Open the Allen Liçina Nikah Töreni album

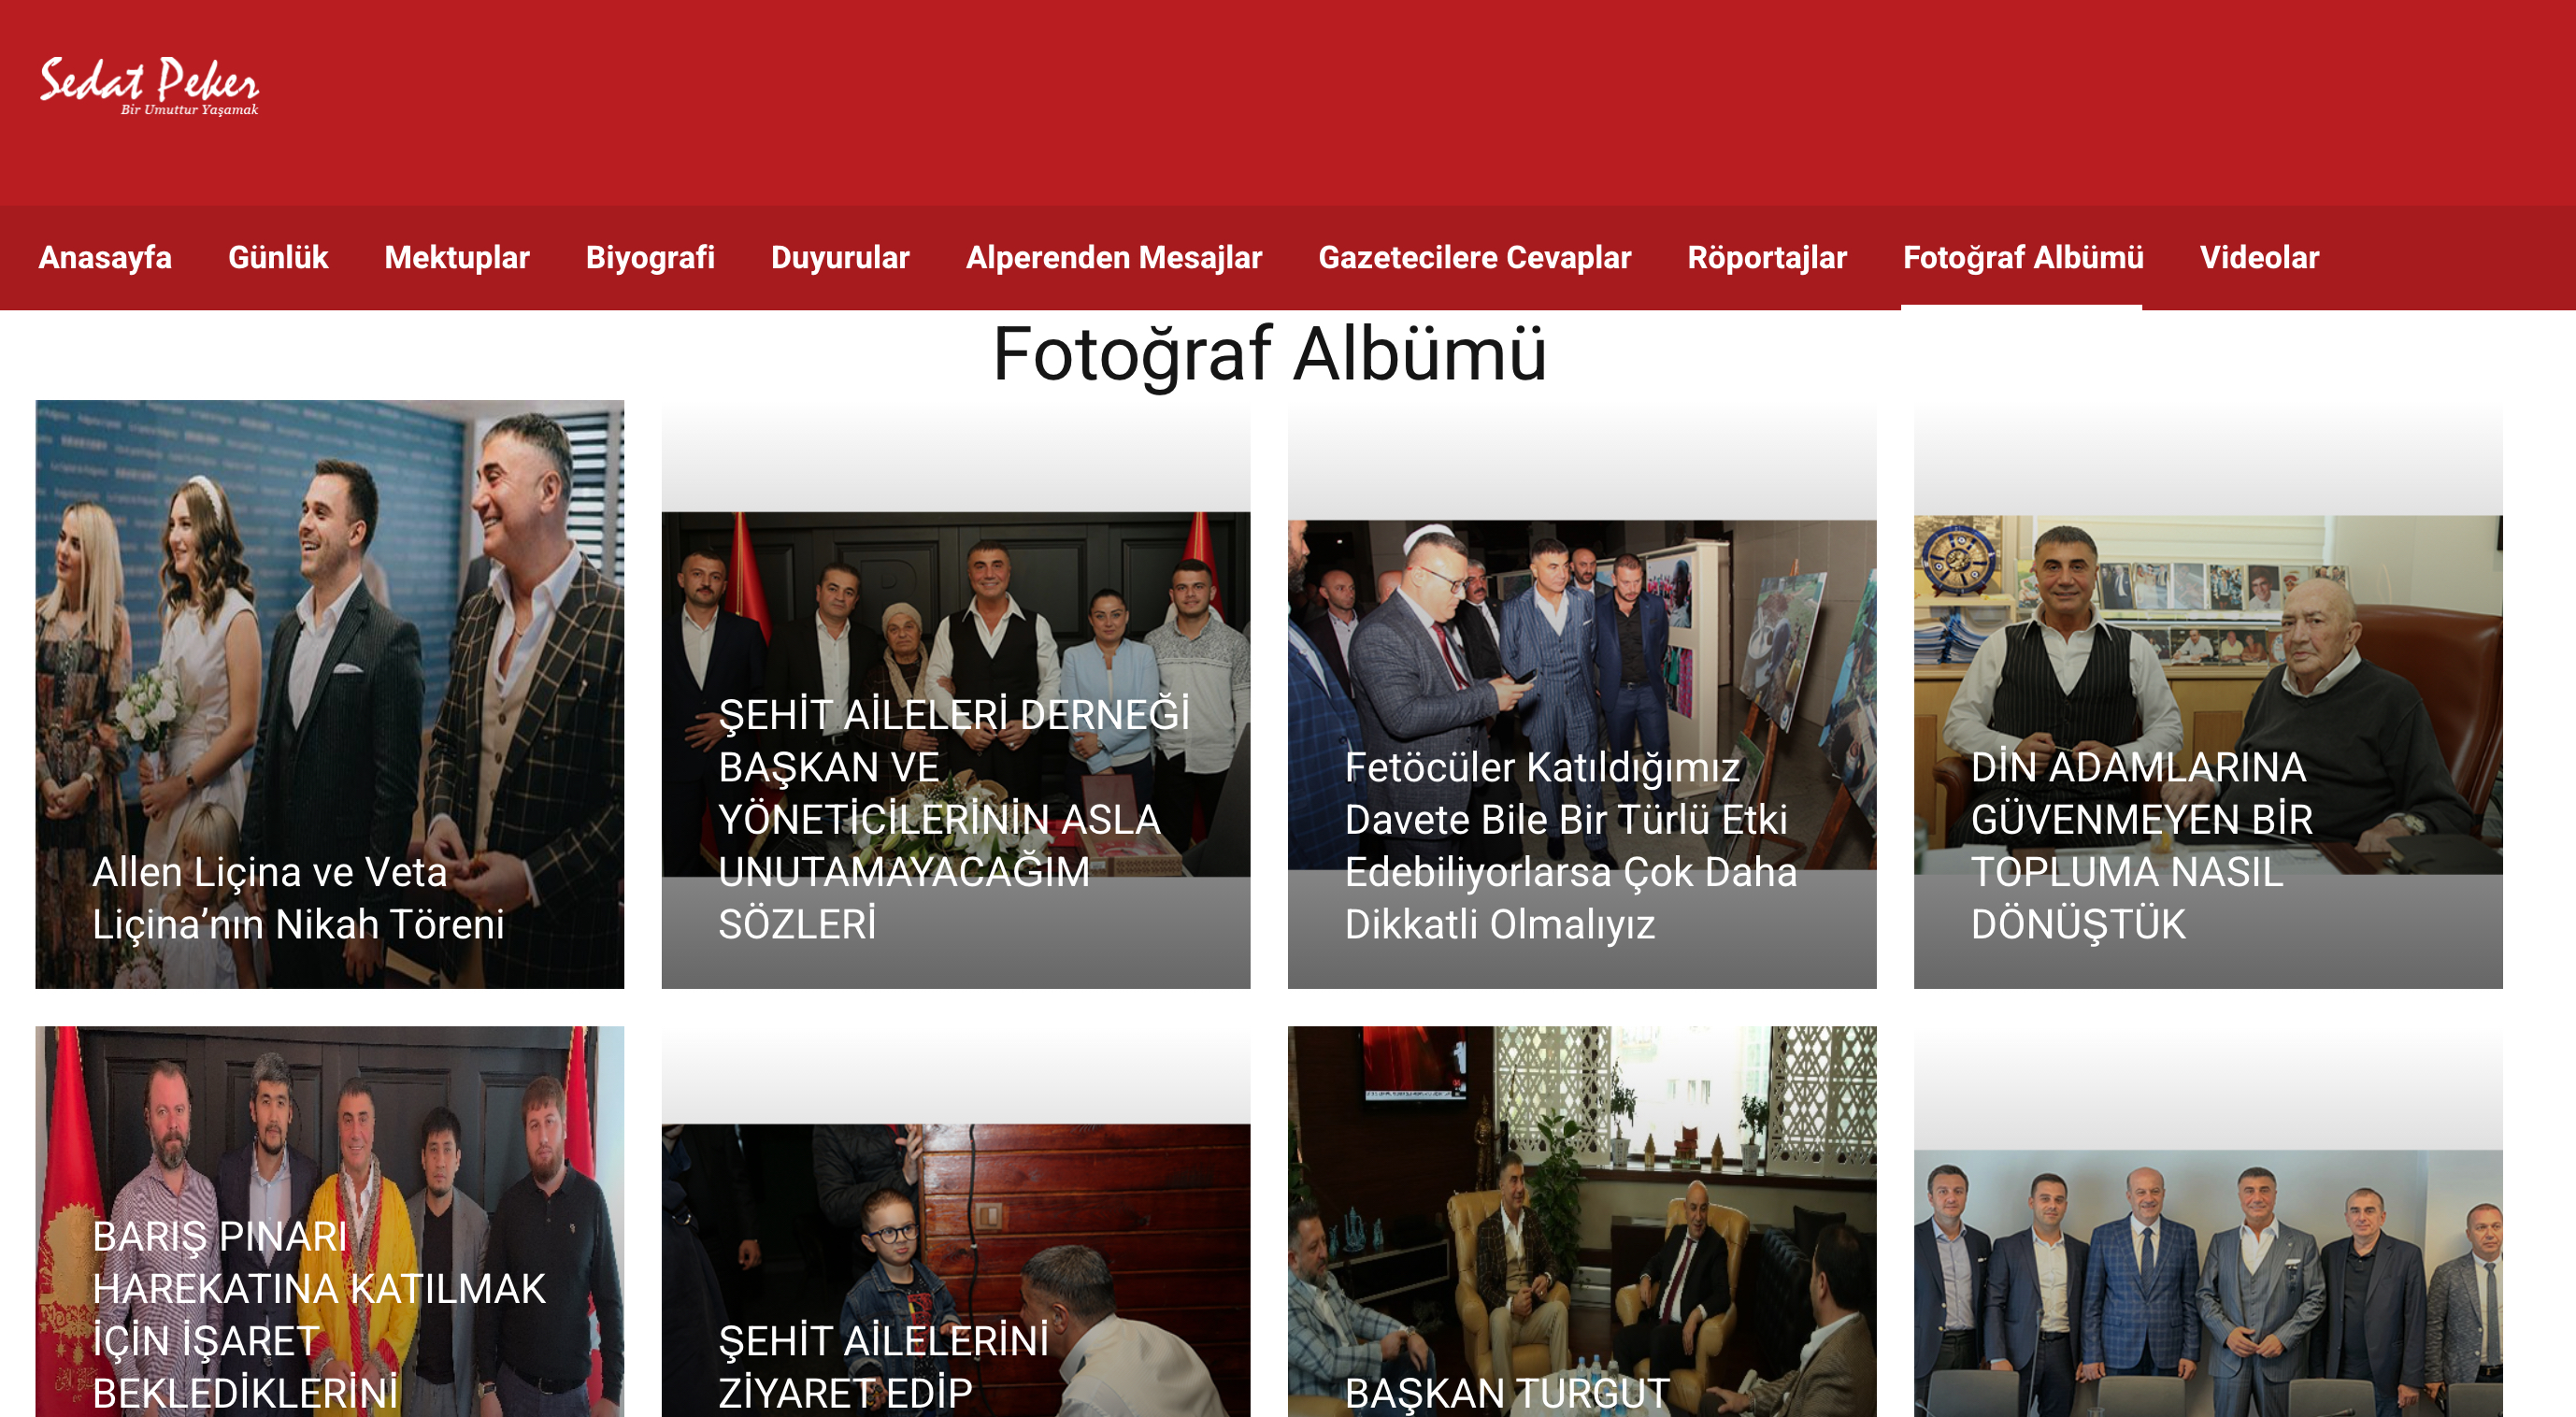click(298, 897)
